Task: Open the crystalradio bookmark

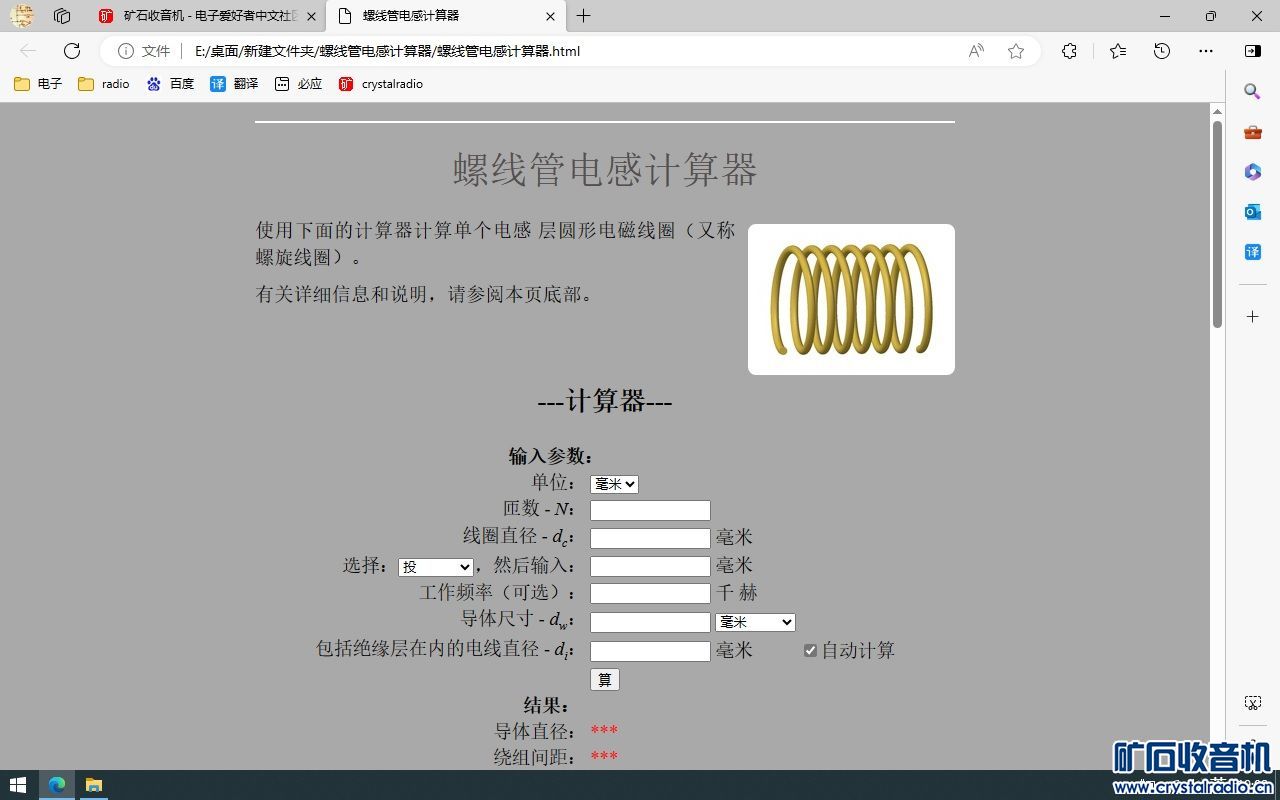Action: (x=381, y=84)
